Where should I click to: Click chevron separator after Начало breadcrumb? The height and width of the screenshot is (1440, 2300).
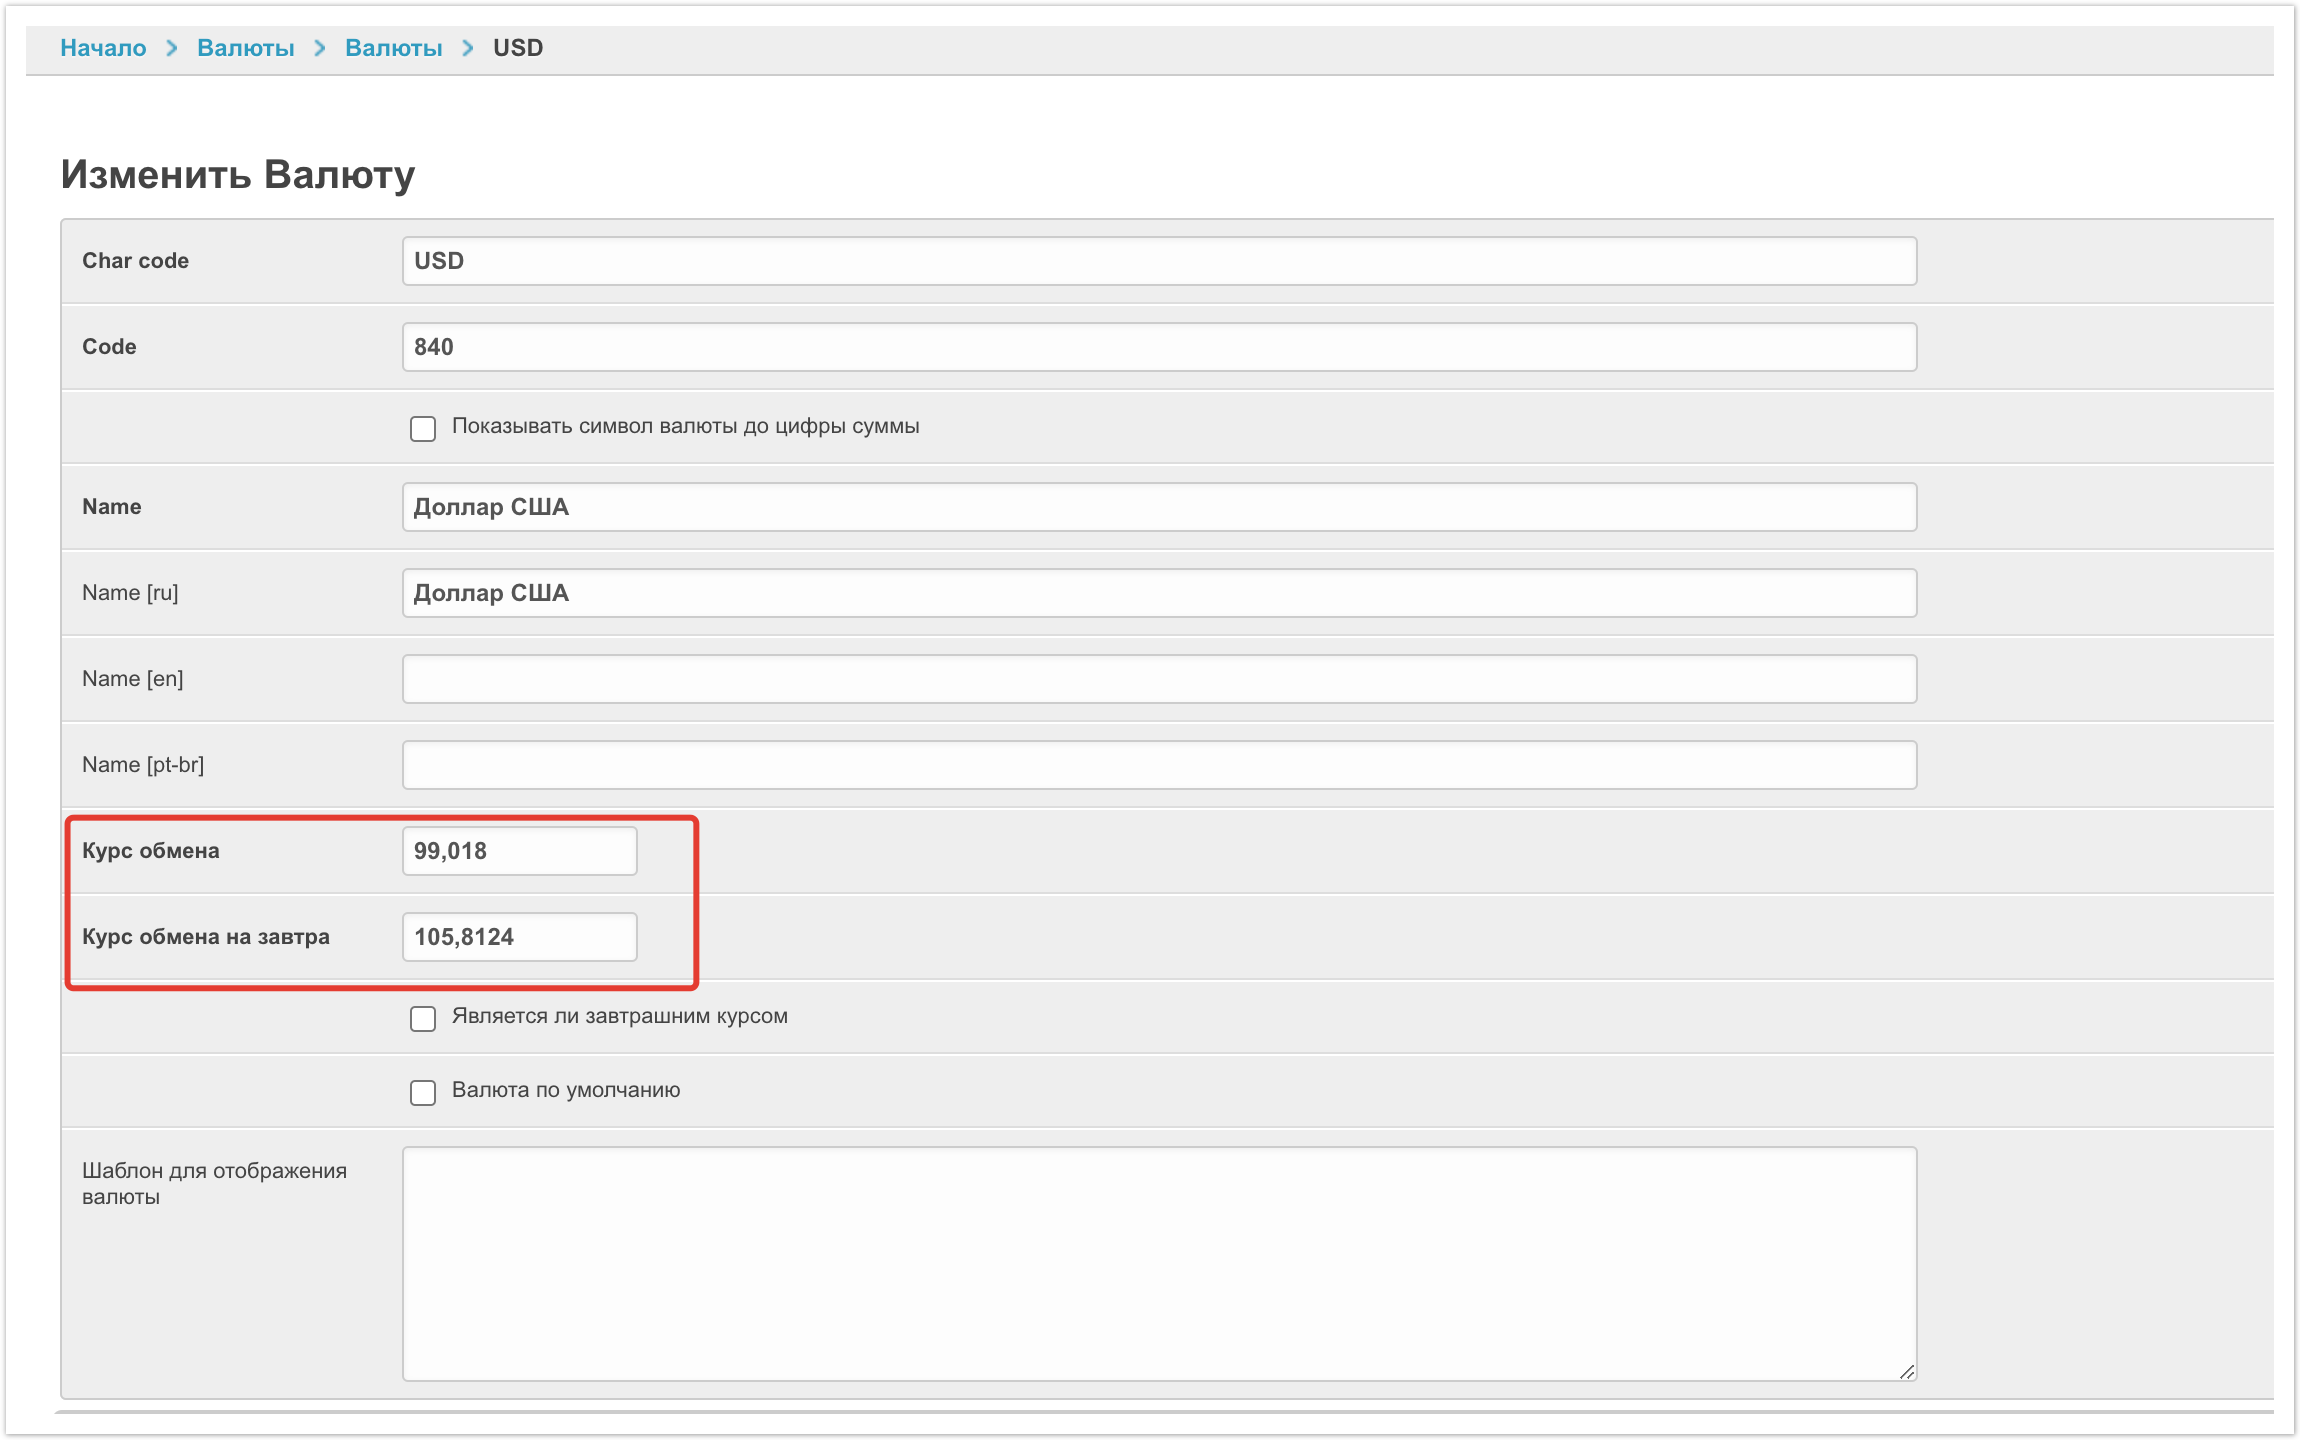click(x=172, y=48)
